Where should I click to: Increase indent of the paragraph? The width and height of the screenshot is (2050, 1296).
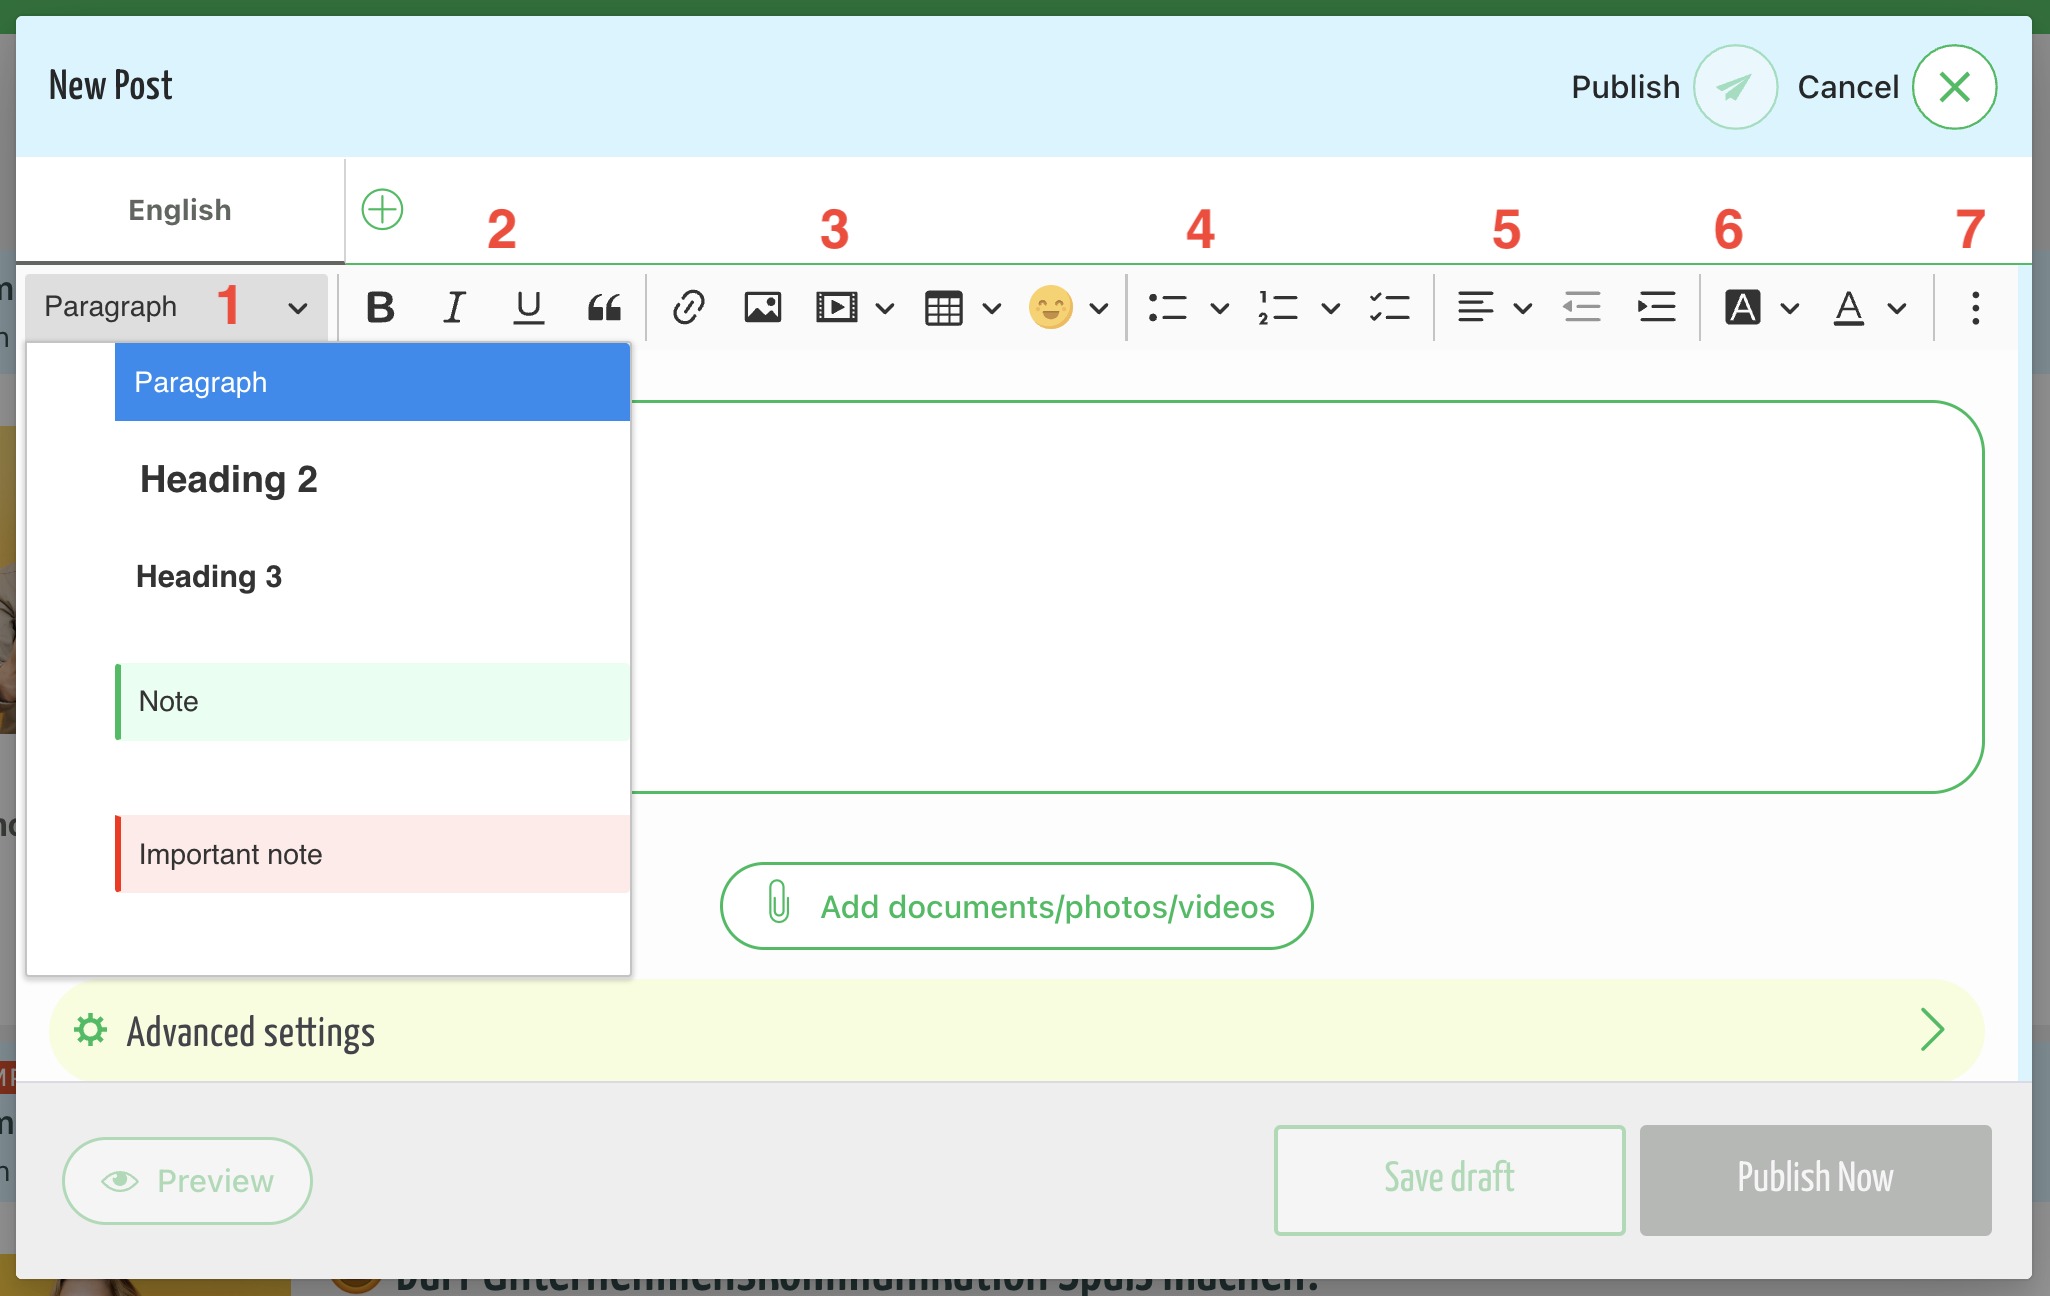click(x=1656, y=307)
